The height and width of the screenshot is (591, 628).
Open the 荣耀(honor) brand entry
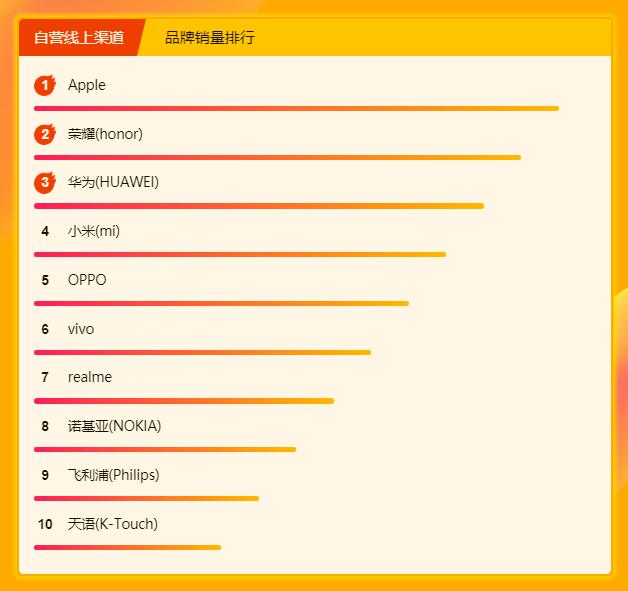click(105, 134)
